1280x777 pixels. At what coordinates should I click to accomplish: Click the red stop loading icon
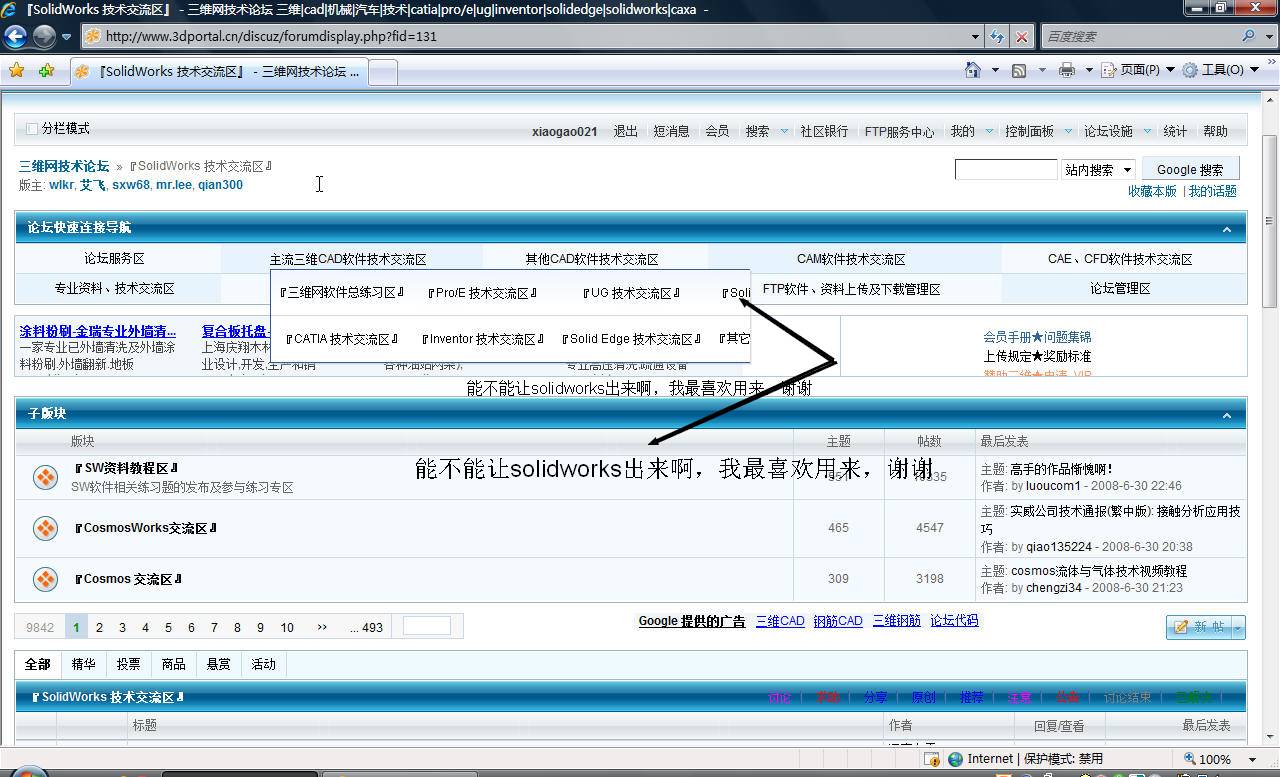1021,36
